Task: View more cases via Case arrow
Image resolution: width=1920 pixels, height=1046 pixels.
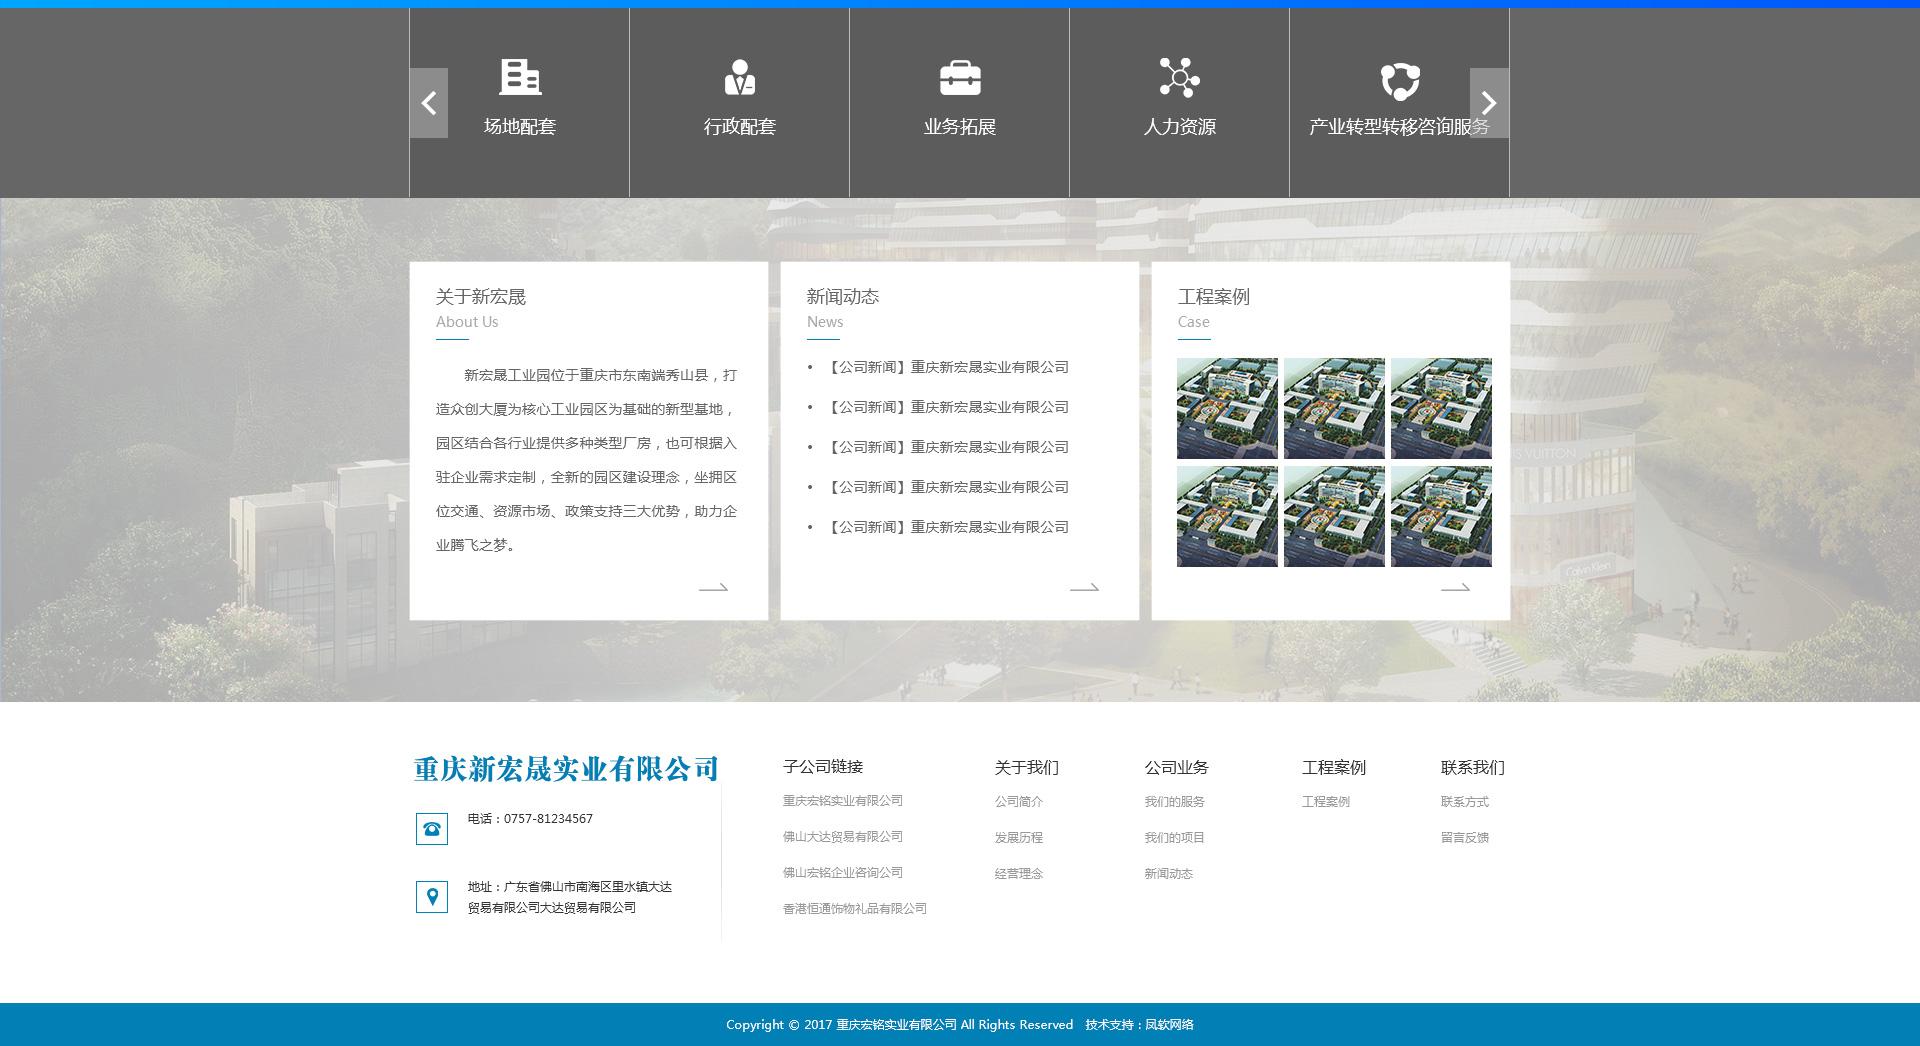Action: coord(1455,588)
